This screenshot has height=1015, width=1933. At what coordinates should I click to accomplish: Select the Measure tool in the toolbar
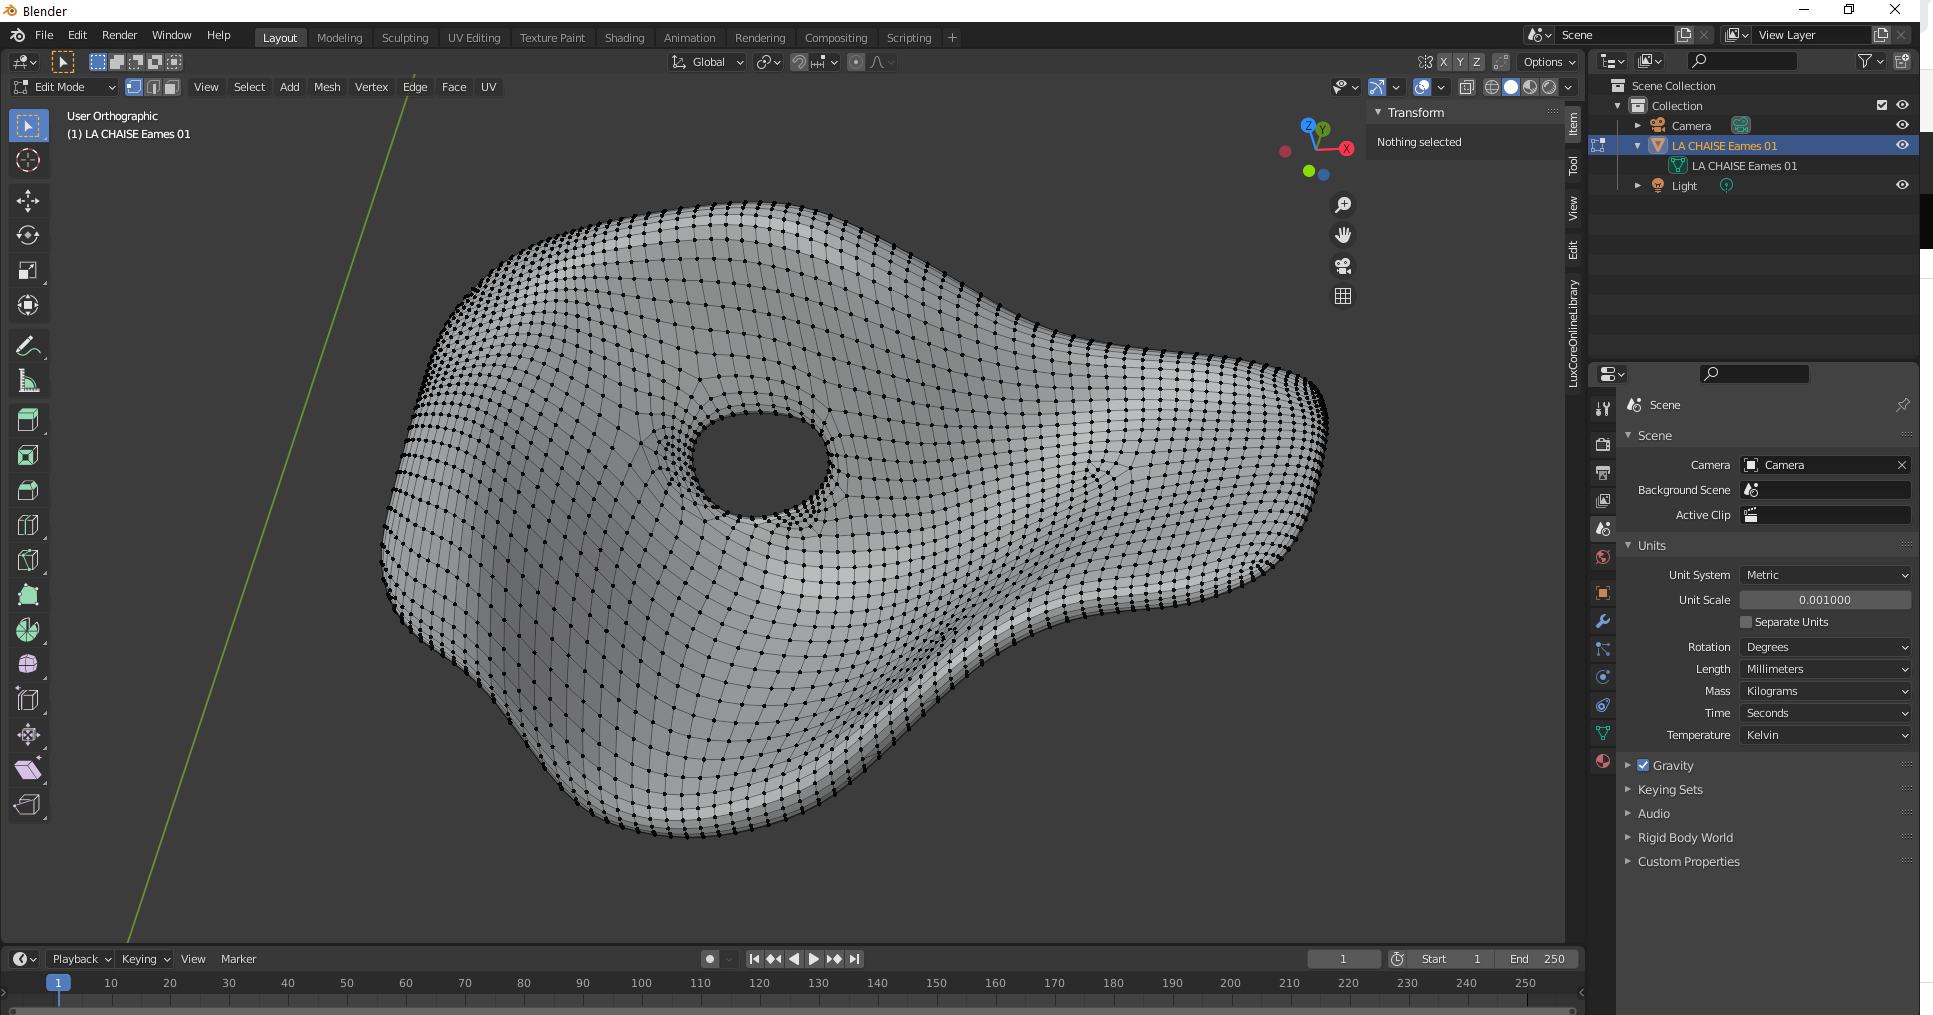pyautogui.click(x=28, y=380)
